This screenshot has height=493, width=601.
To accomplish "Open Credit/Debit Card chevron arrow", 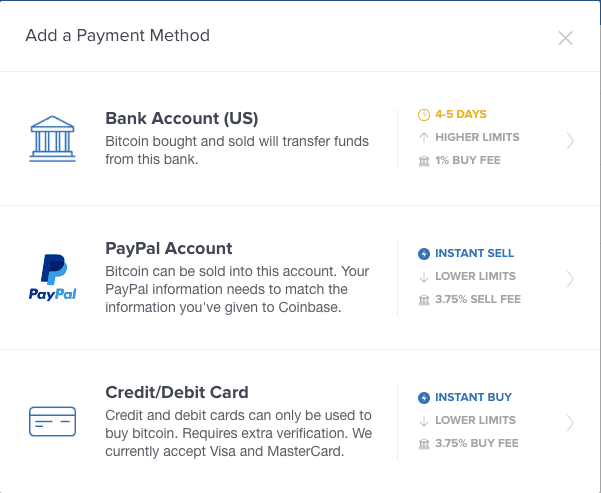I will [570, 422].
